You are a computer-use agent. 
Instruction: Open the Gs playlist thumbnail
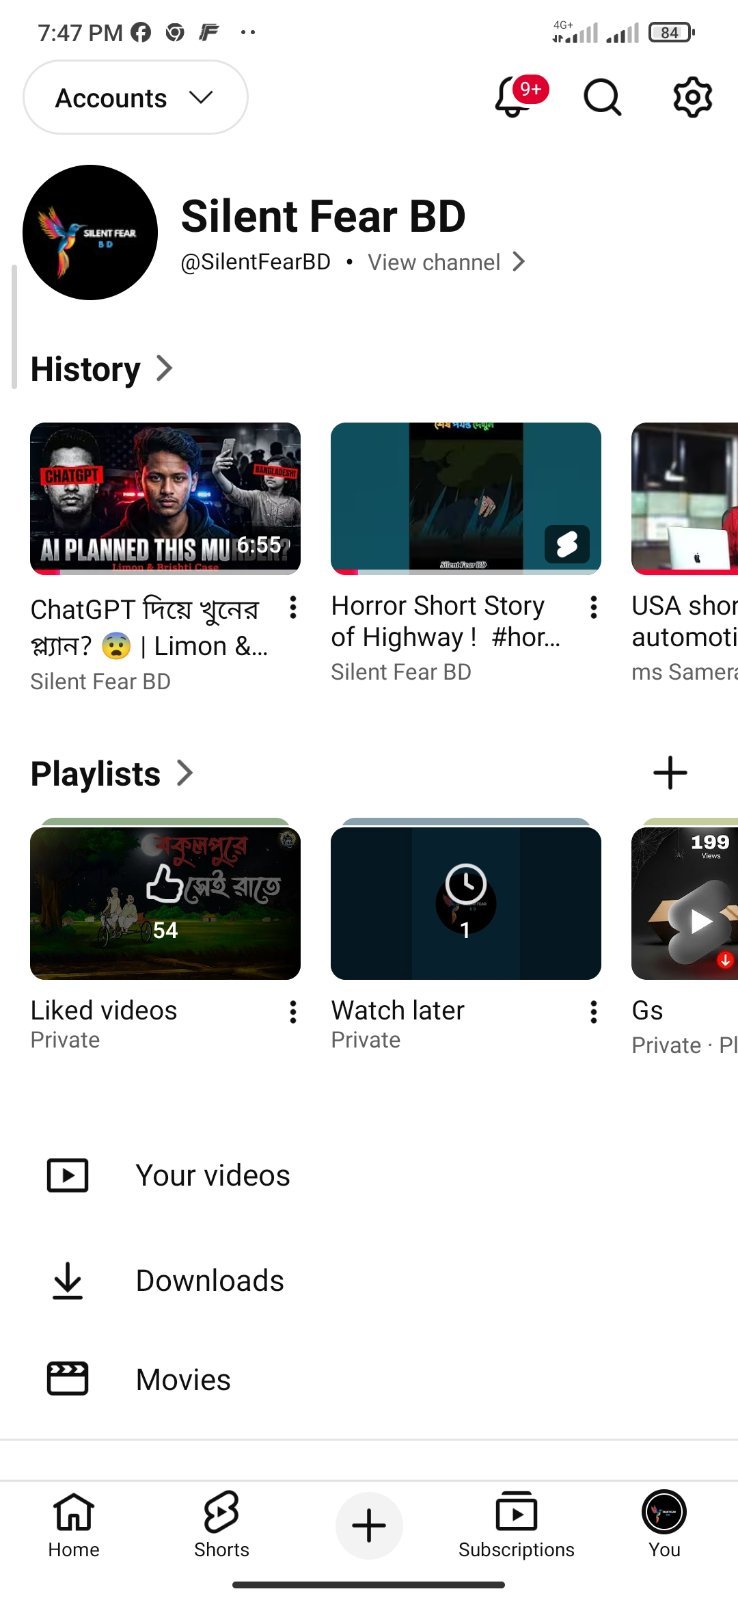685,903
